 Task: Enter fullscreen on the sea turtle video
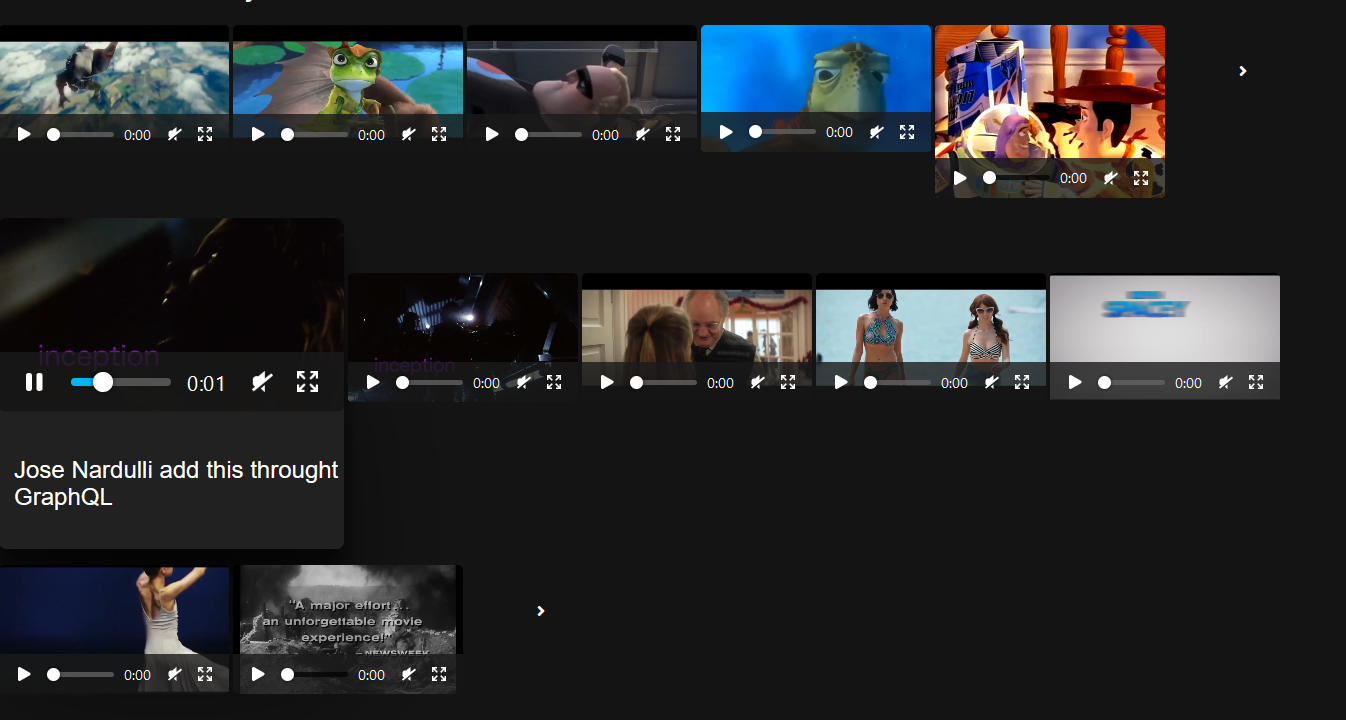[x=906, y=131]
